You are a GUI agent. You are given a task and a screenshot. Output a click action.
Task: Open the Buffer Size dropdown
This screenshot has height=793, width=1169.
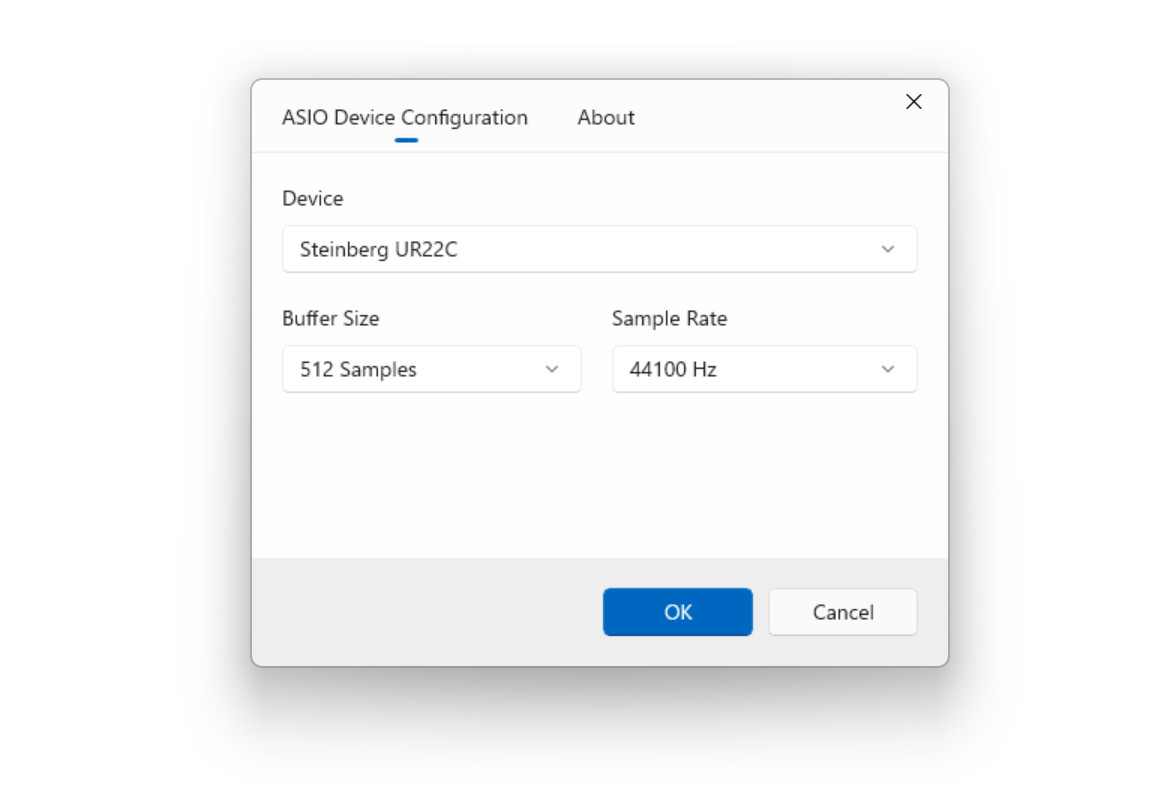(x=432, y=369)
